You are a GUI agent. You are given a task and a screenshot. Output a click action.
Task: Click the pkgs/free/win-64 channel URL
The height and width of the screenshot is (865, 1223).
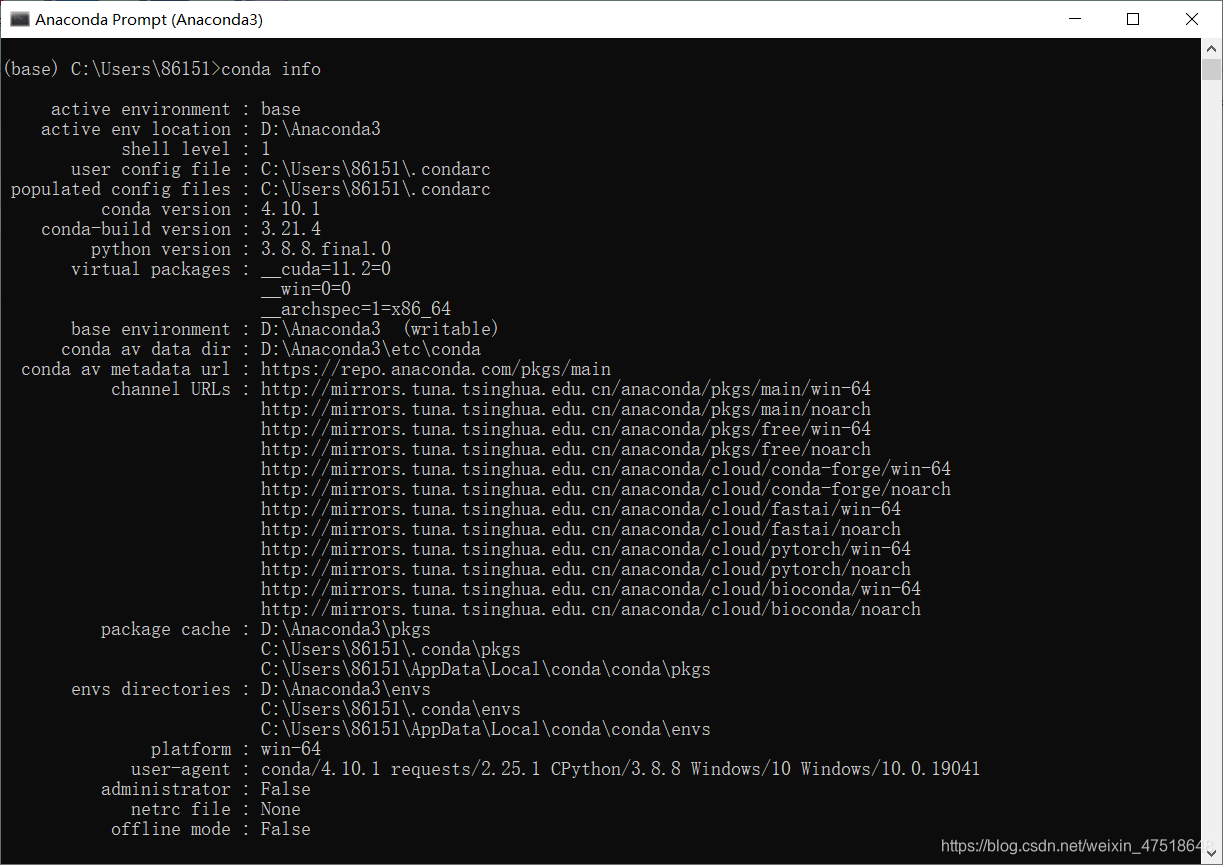pyautogui.click(x=566, y=429)
